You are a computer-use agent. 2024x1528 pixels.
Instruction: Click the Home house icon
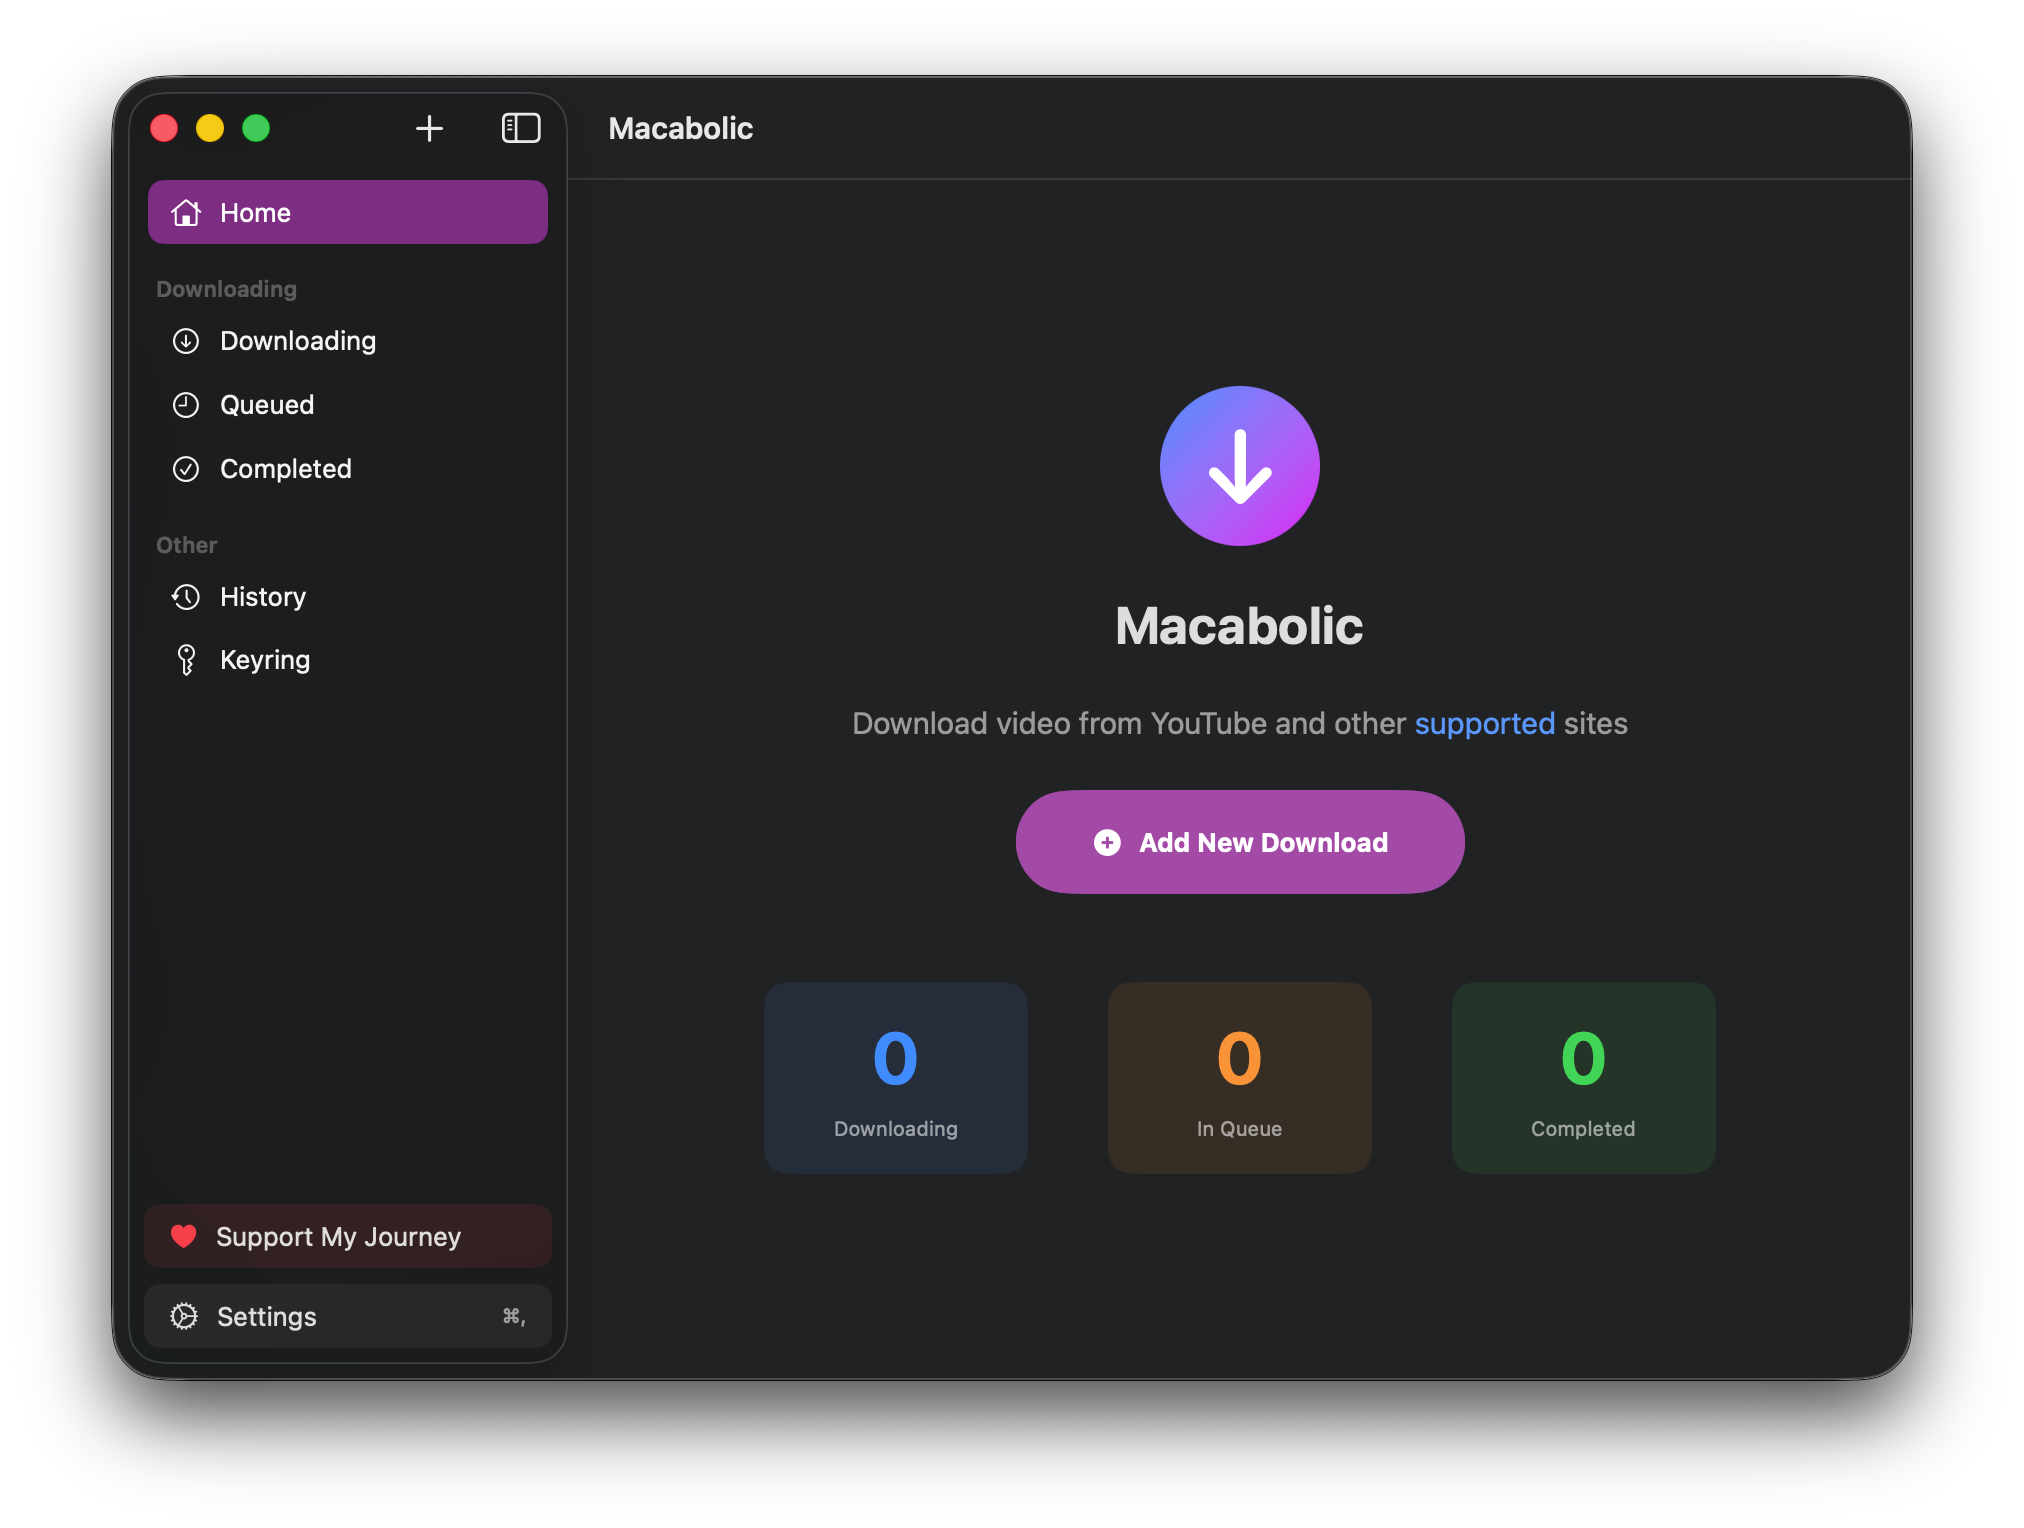[186, 212]
